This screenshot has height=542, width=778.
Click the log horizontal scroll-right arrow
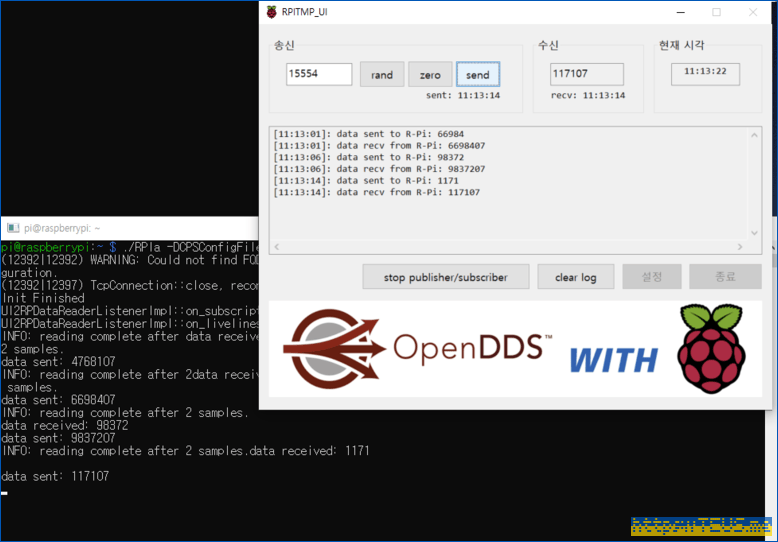pyautogui.click(x=740, y=247)
